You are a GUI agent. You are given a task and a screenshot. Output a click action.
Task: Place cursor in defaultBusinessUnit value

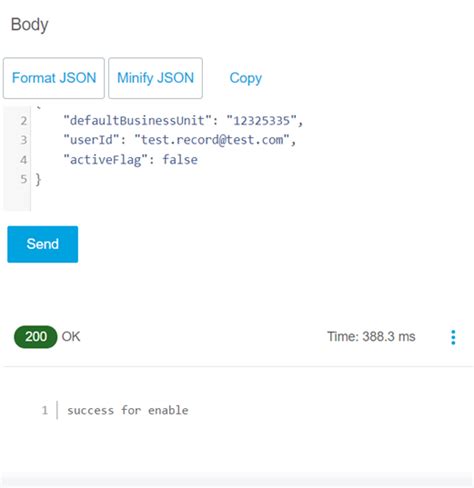(261, 121)
